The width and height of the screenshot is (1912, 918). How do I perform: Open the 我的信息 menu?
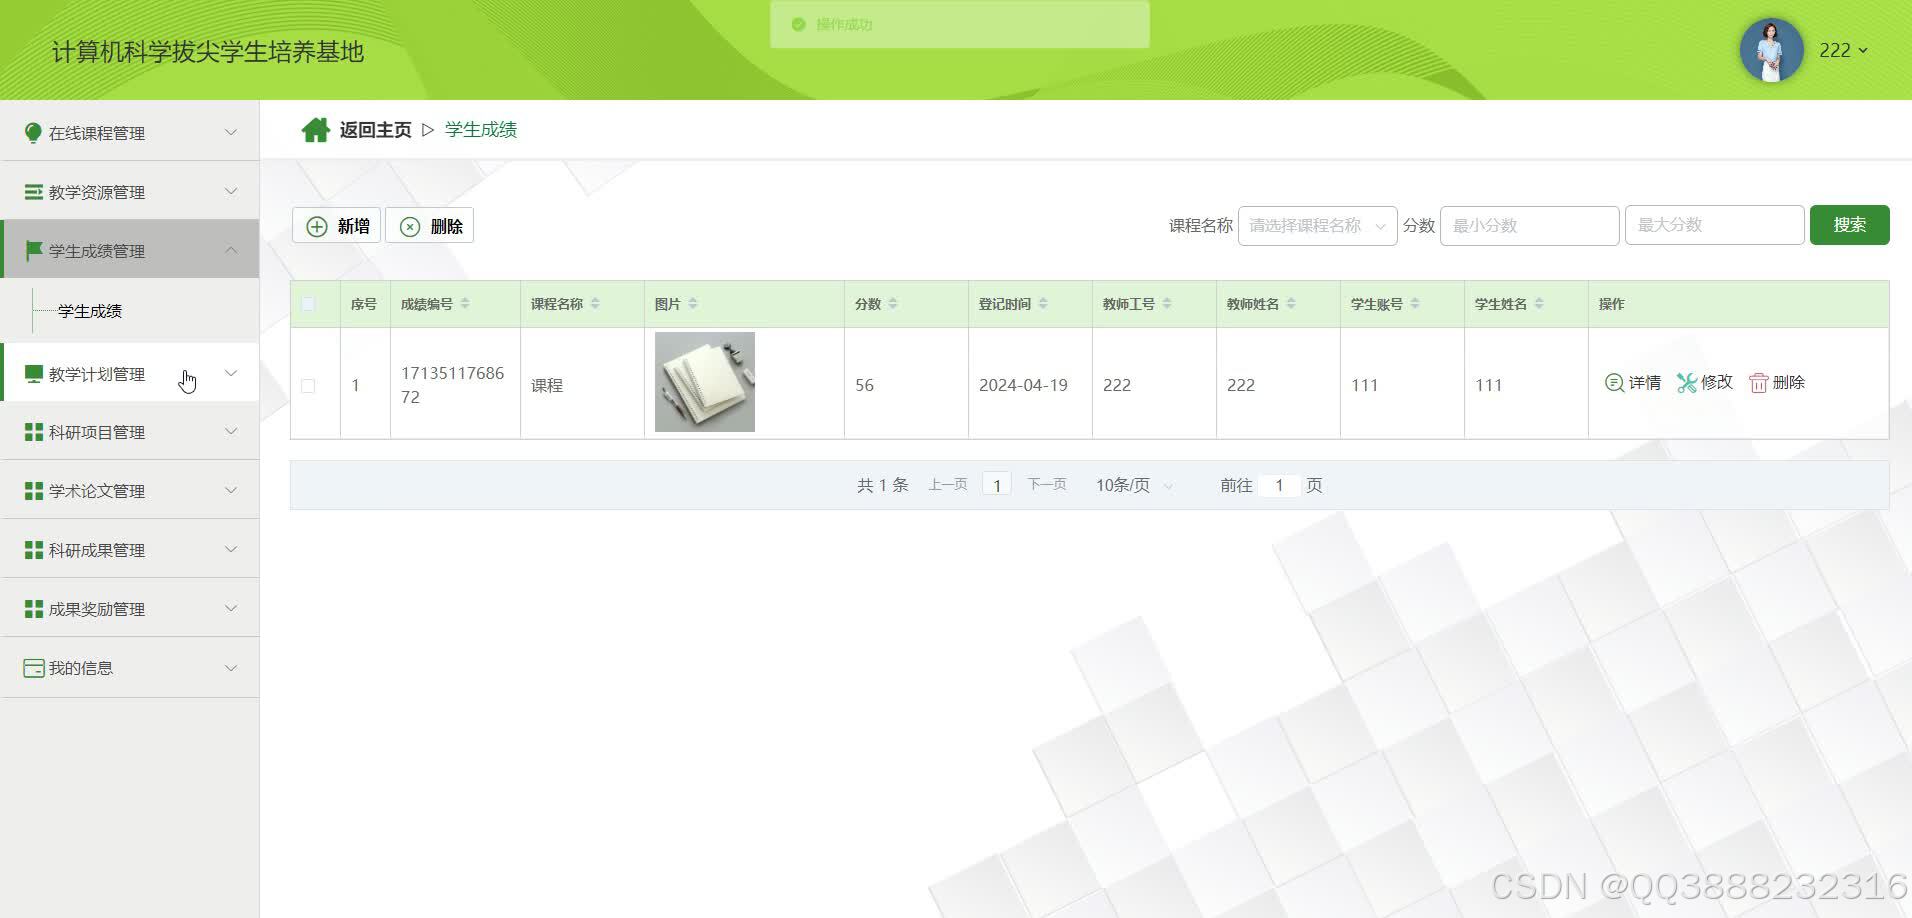(x=130, y=668)
